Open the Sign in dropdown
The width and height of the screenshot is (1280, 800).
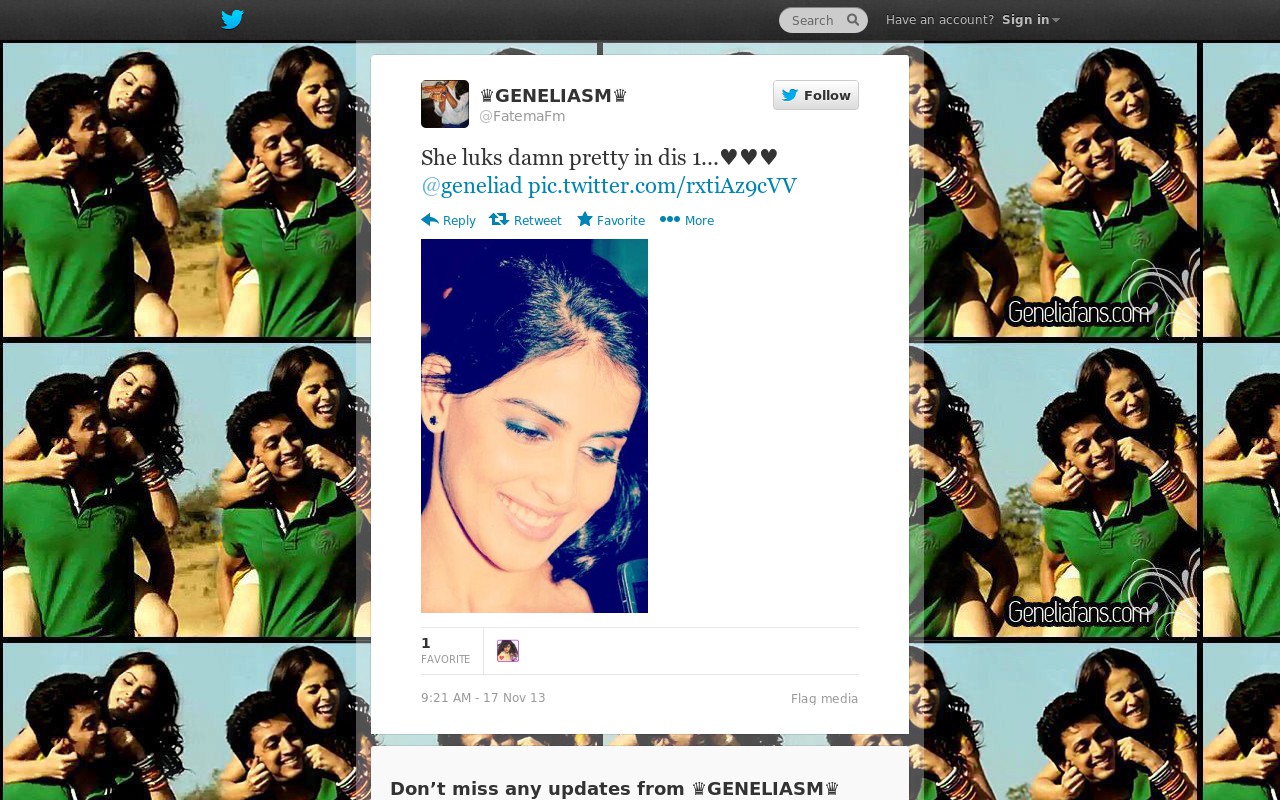(1030, 20)
